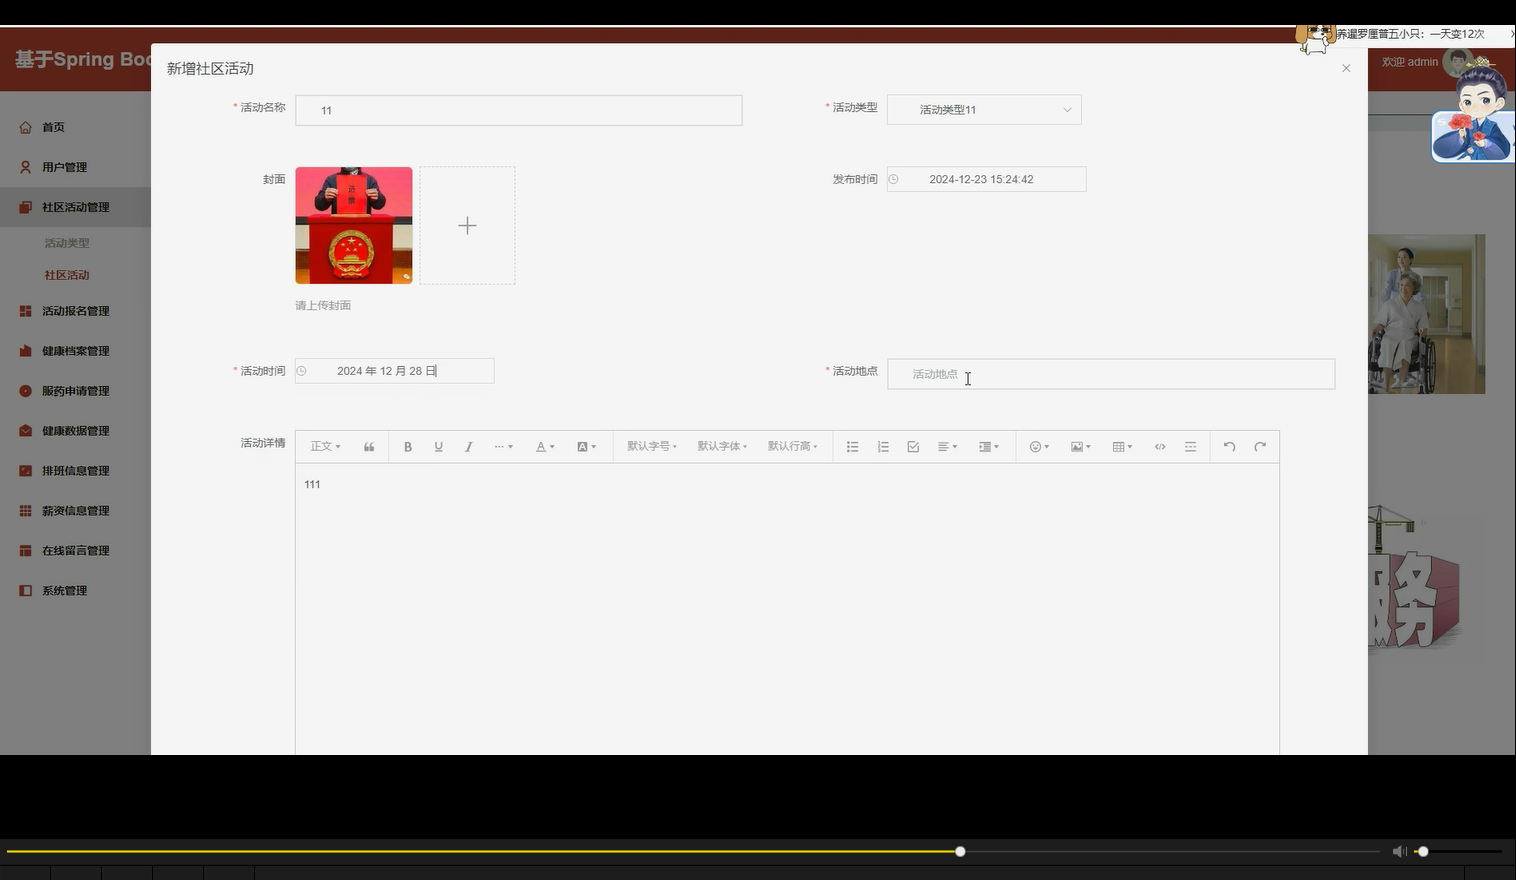Click the 发布时间 datetime field

pyautogui.click(x=986, y=179)
